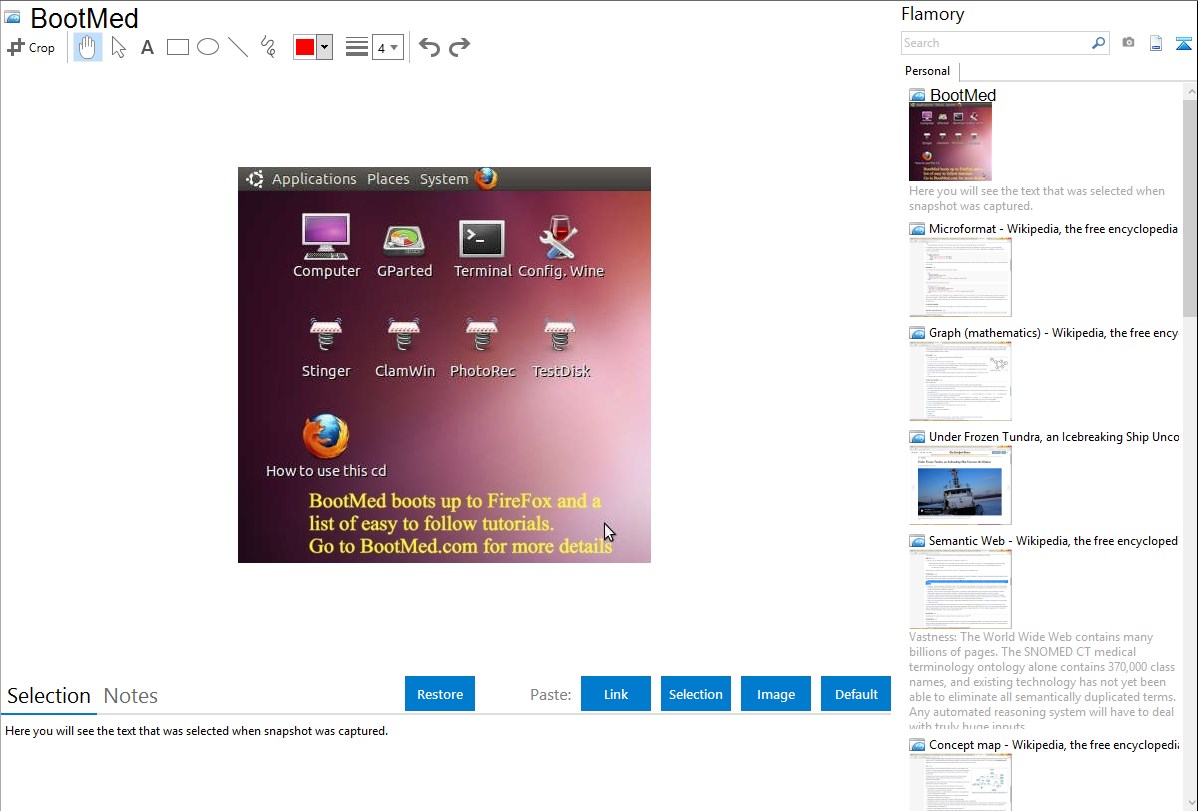Pick the rectangle shape tool
Viewport: 1198px width, 811px height.
[x=178, y=47]
